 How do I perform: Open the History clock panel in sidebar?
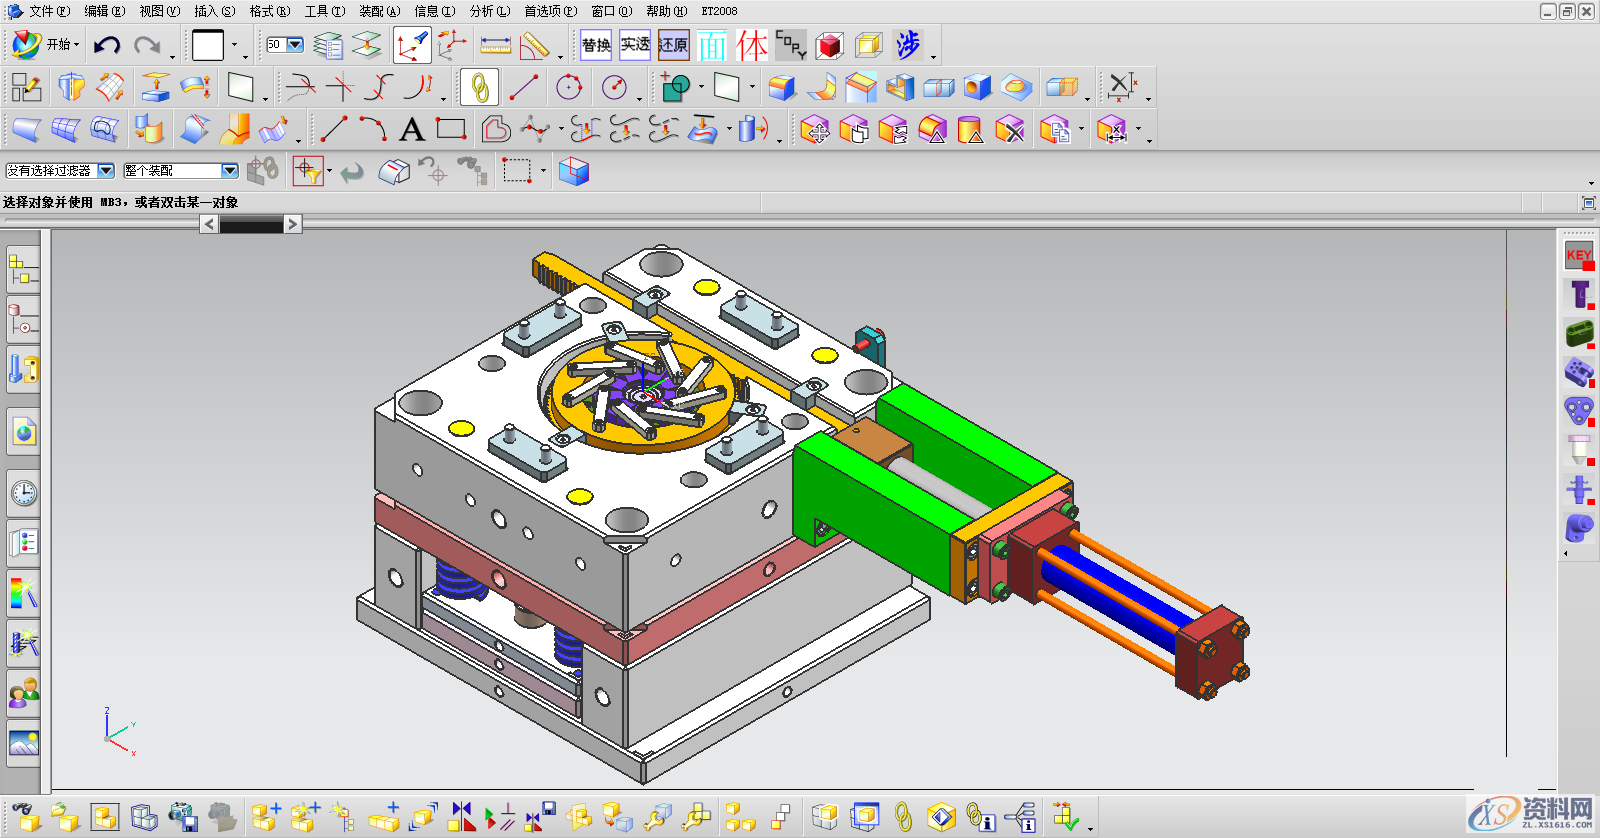[x=23, y=493]
